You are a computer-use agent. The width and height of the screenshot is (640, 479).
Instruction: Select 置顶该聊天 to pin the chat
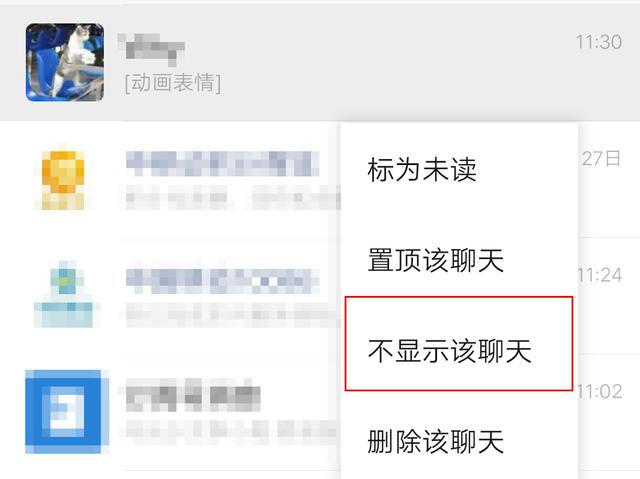pos(436,260)
